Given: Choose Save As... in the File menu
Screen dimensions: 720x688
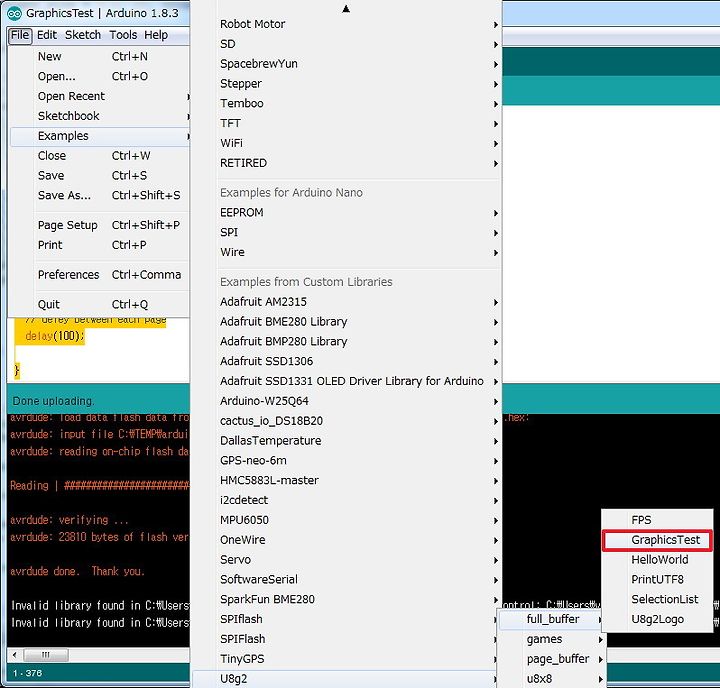Looking at the screenshot, I should point(100,195).
